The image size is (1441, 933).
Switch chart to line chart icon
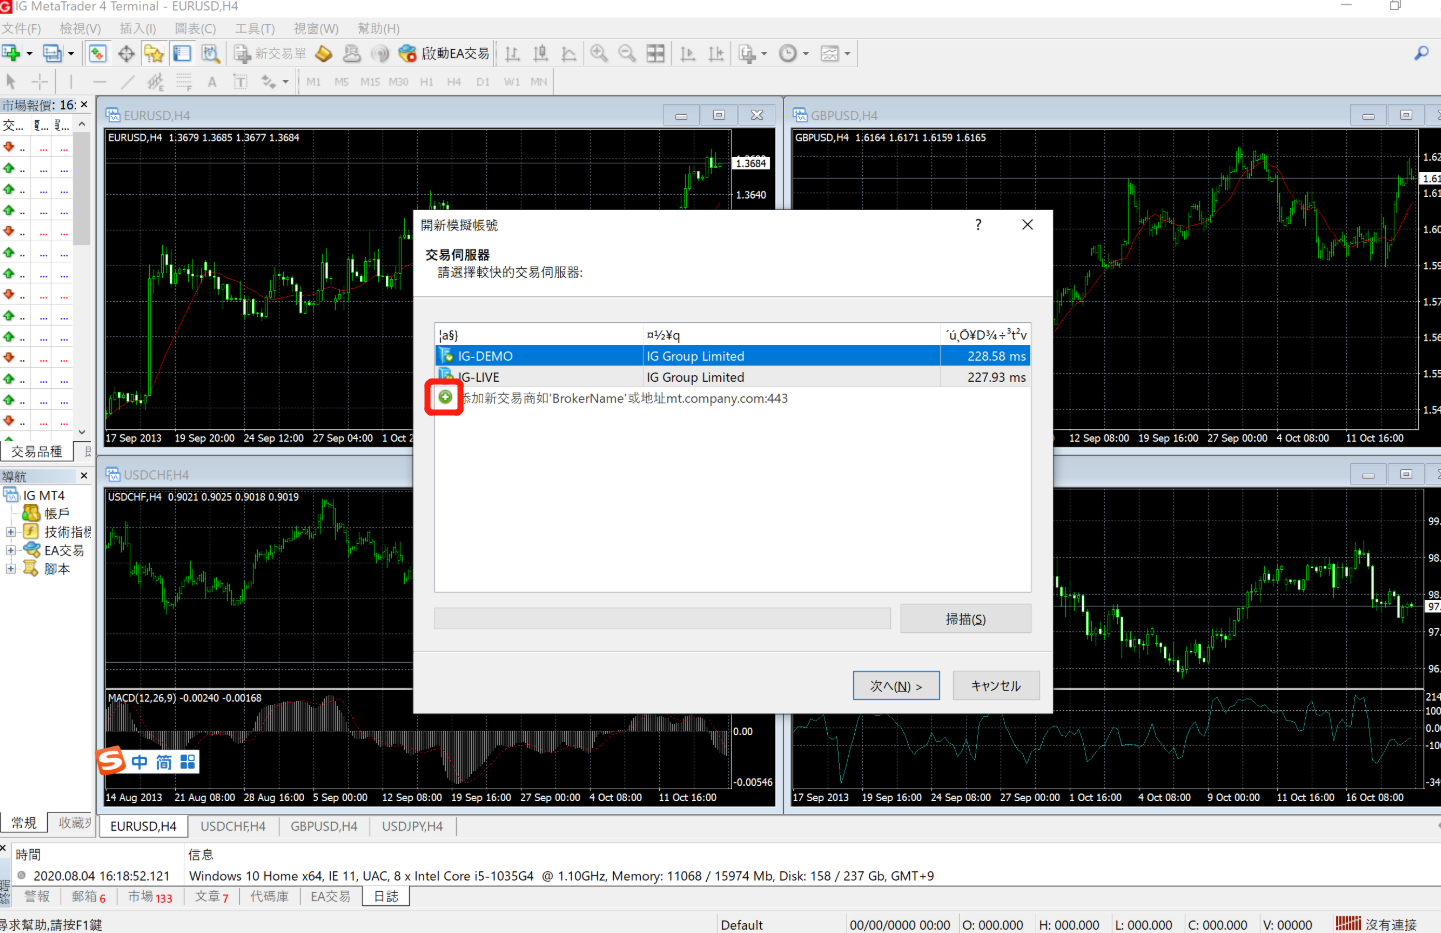568,53
